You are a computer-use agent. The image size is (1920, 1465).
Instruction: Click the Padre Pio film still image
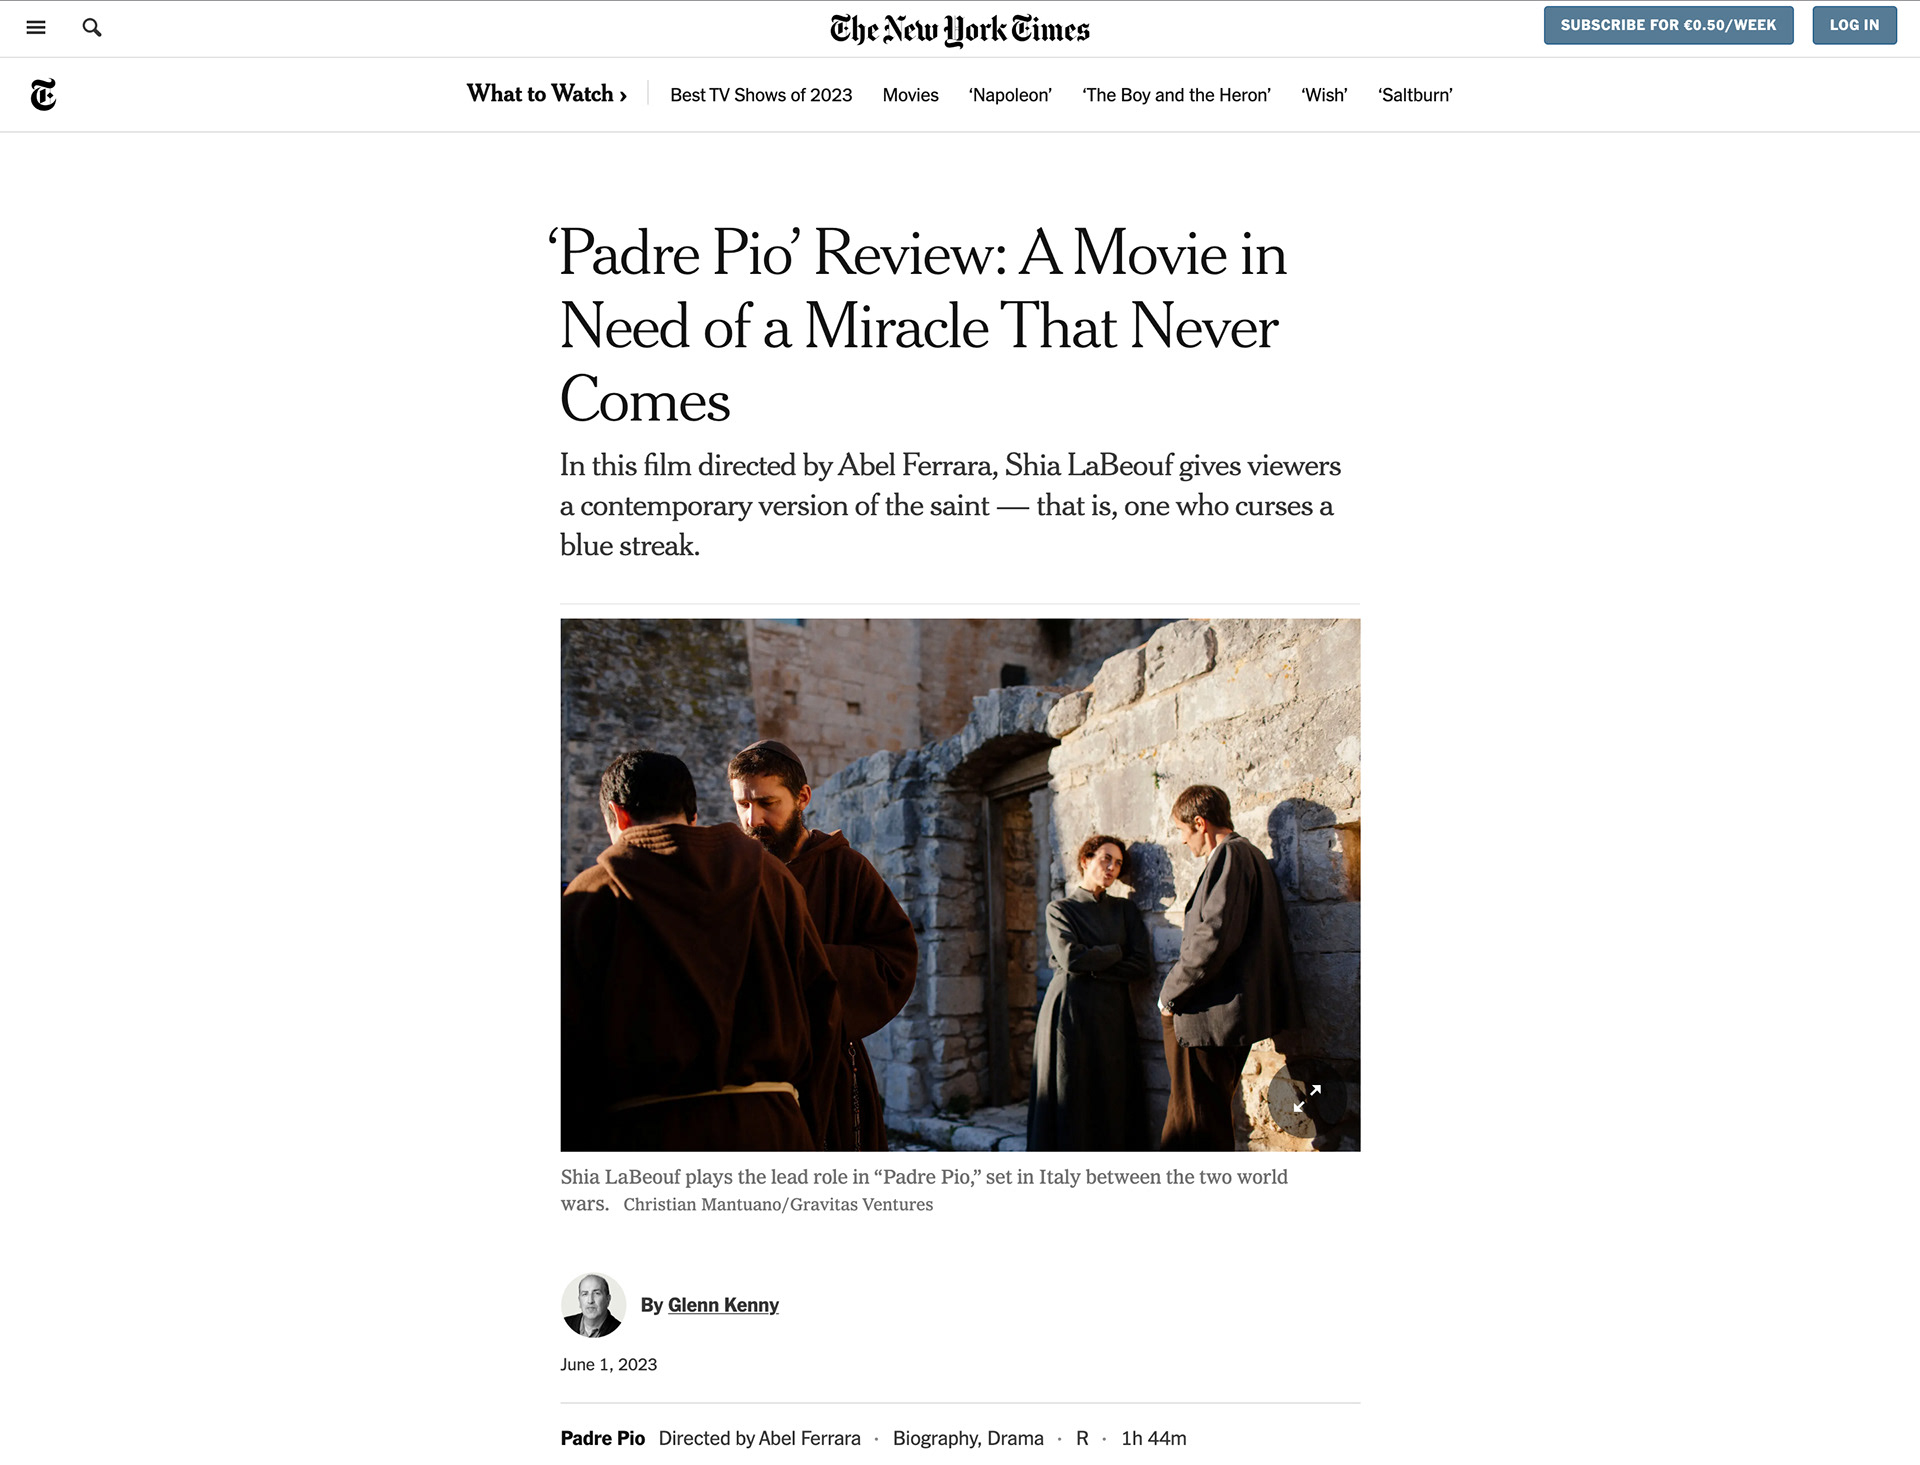[x=960, y=884]
